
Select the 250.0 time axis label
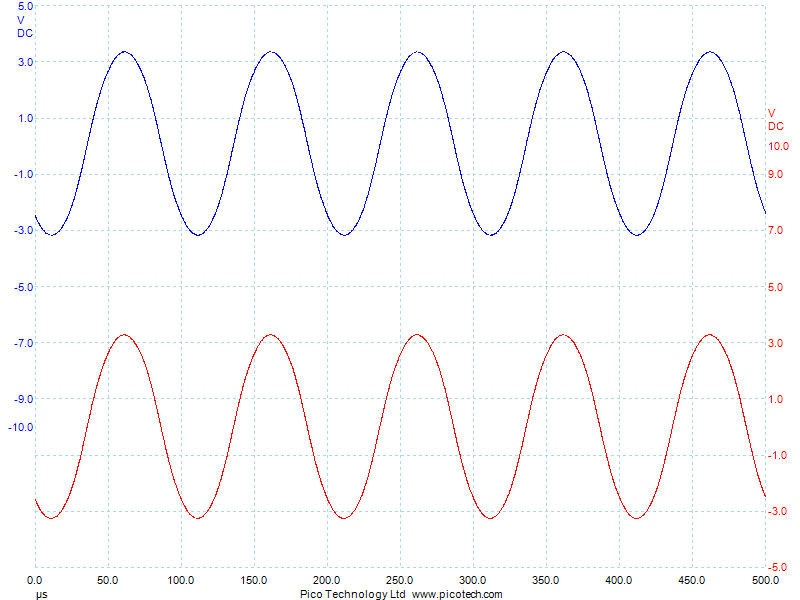(x=399, y=581)
